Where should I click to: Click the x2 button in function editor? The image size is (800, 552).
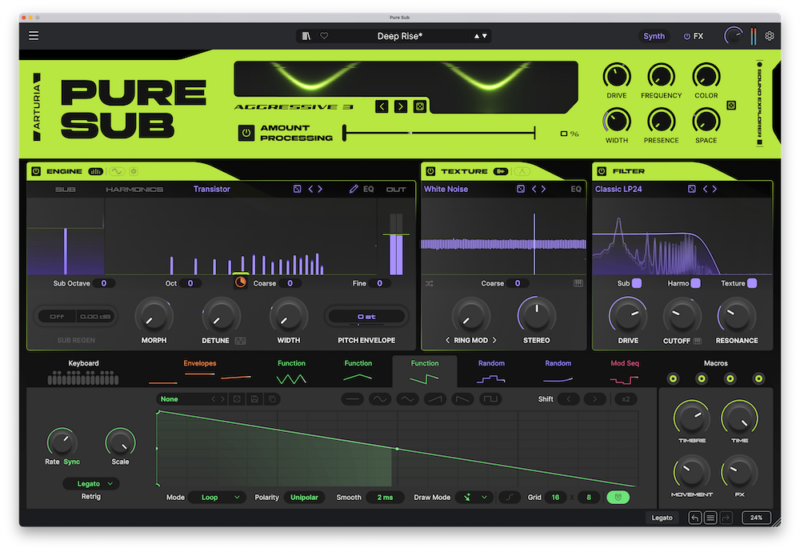626,399
